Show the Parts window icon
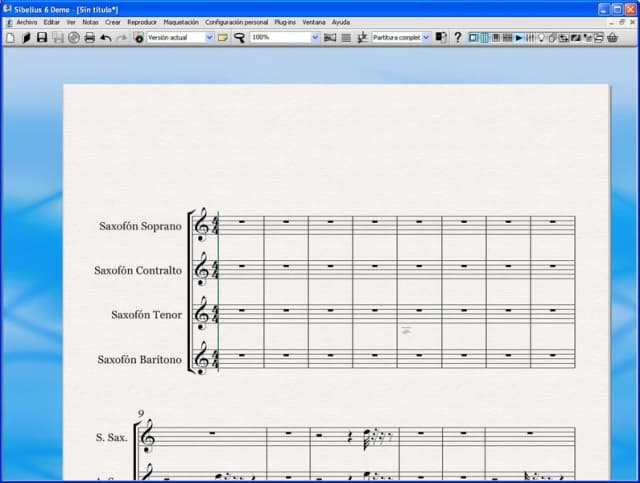 pyautogui.click(x=552, y=38)
